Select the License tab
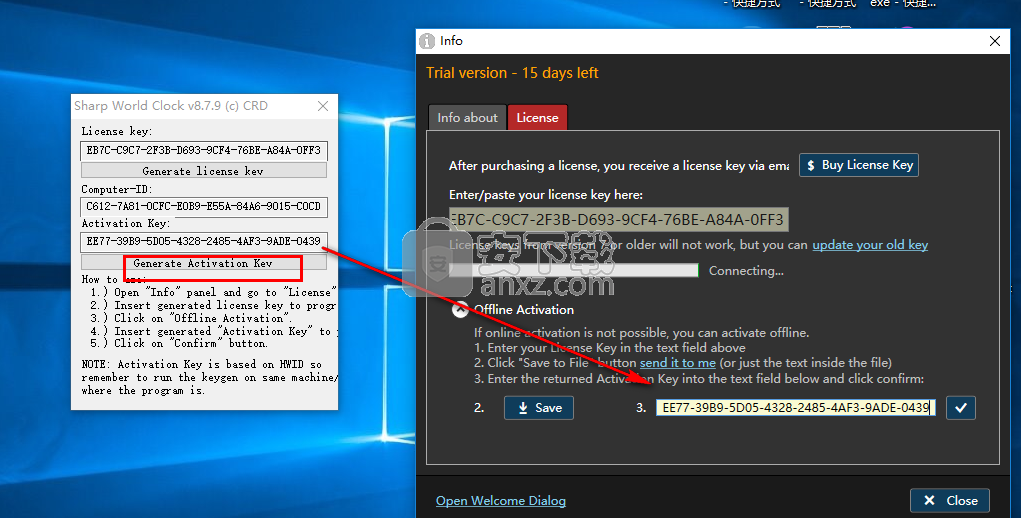 (537, 118)
